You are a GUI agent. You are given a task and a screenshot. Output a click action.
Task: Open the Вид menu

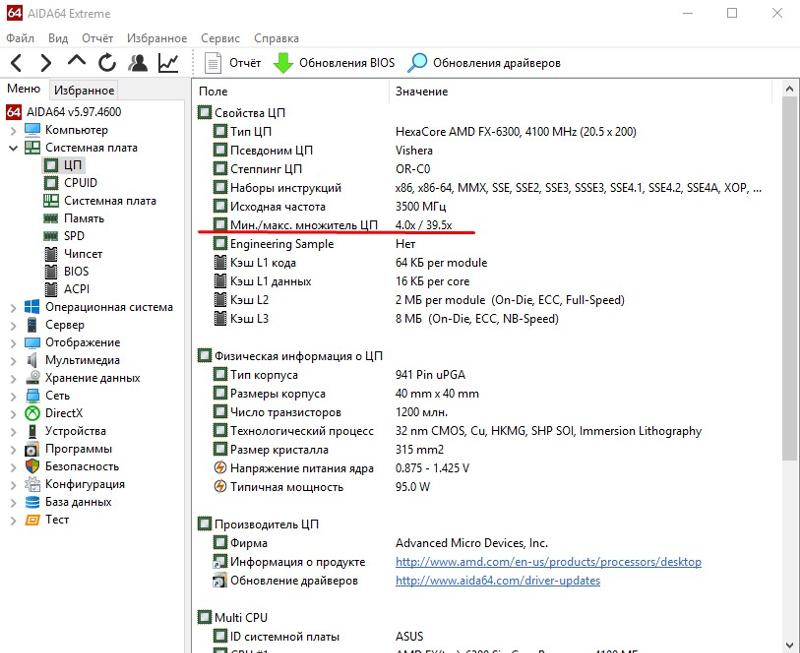click(x=58, y=38)
